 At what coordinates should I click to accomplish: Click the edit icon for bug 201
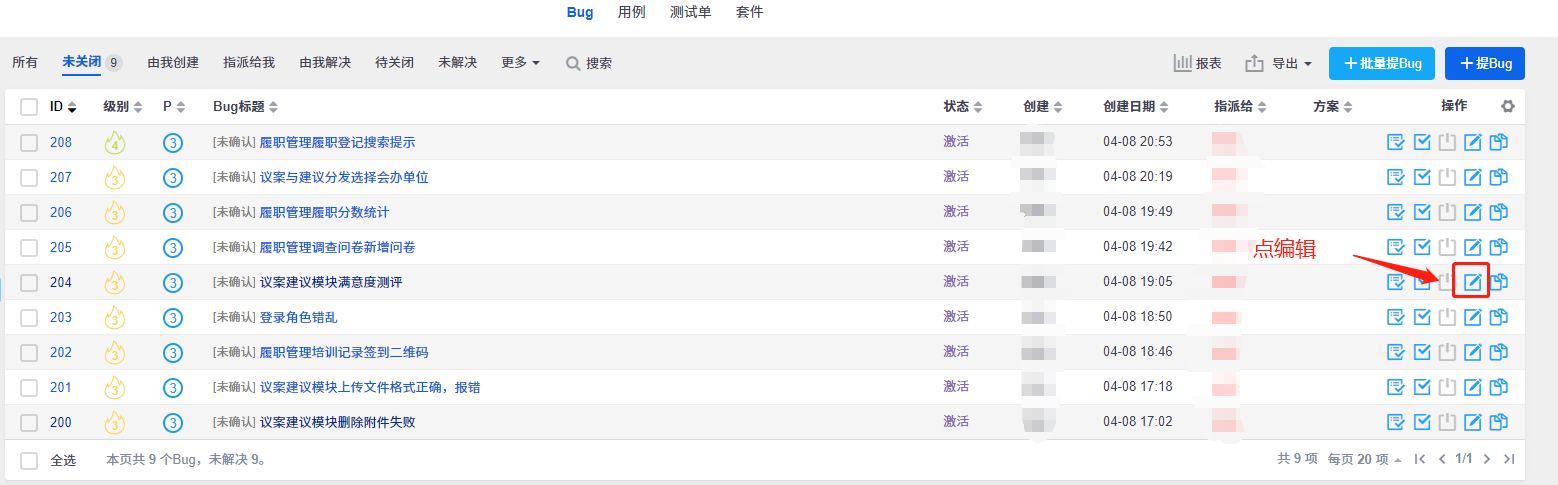coord(1472,387)
